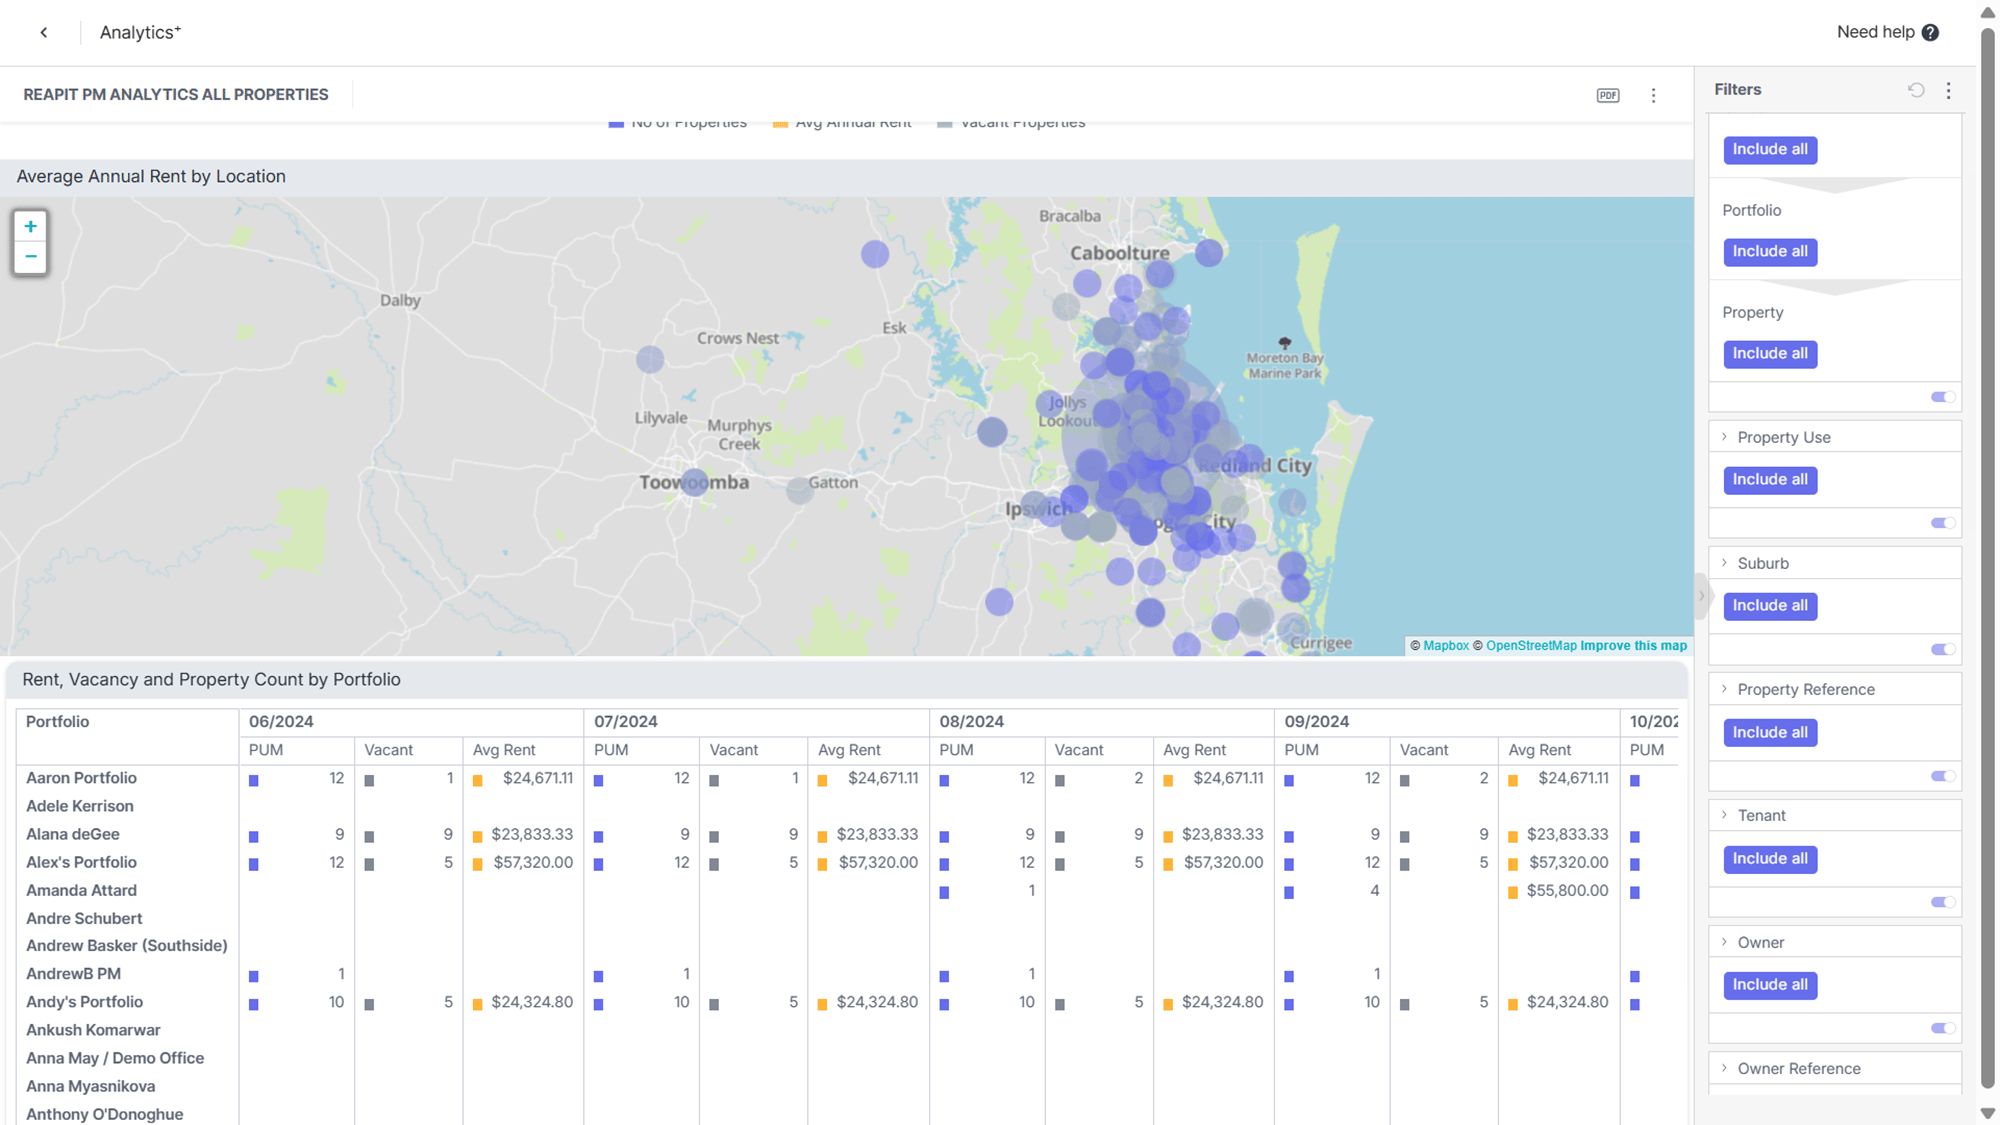Click the back arrow beside Analytics
Viewport: 2000px width, 1125px height.
(x=44, y=32)
